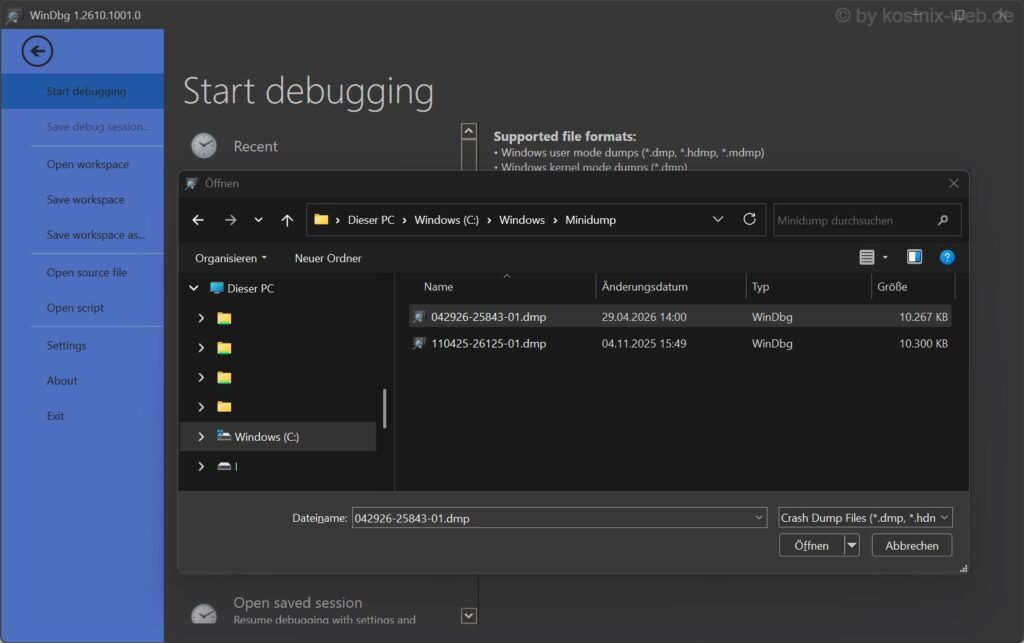The image size is (1024, 643).
Task: Select the fourth yellow folder in tree
Action: (224, 407)
